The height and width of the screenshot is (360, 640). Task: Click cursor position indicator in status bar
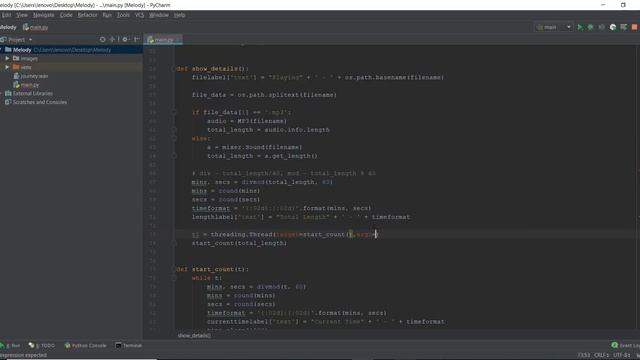coord(584,356)
